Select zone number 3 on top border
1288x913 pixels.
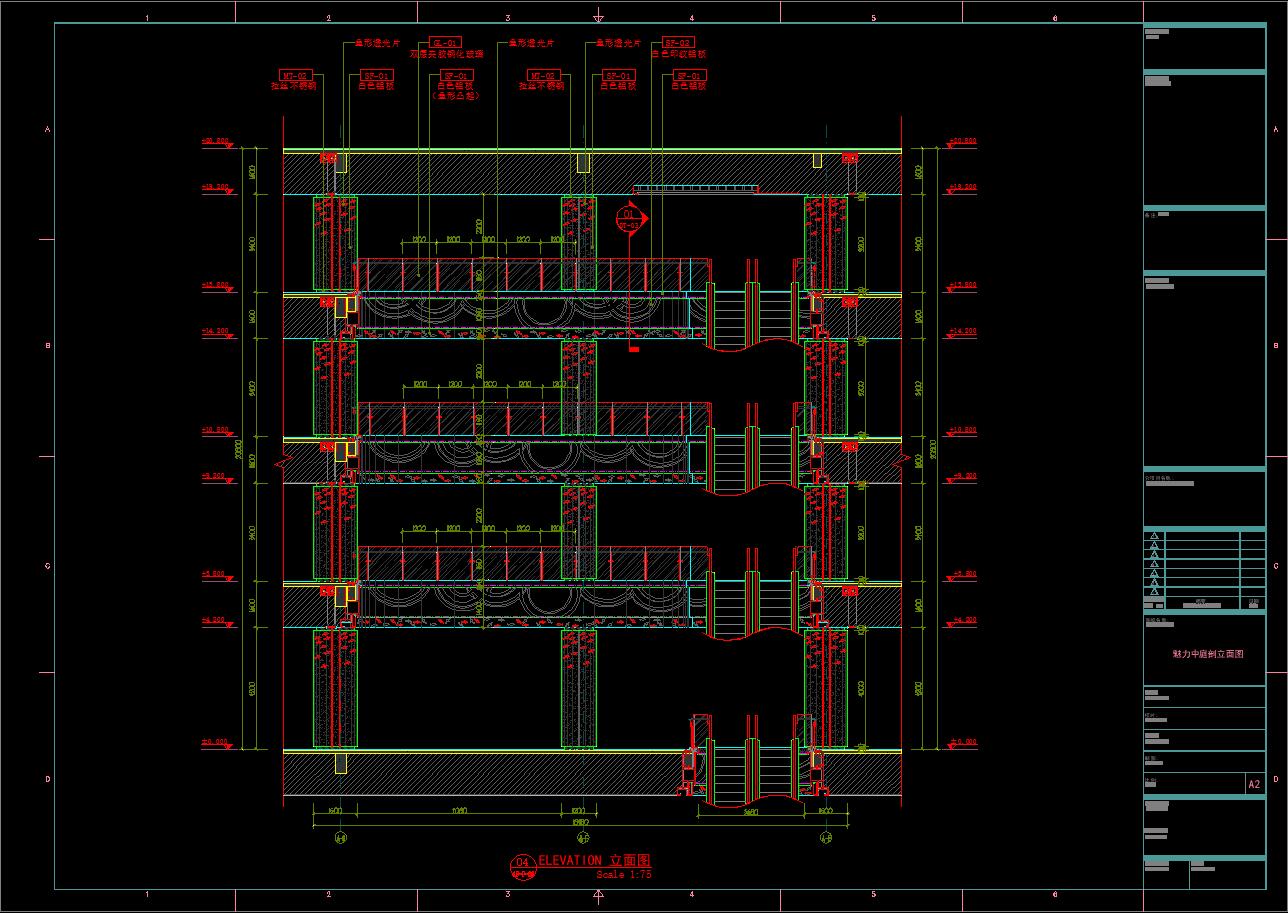[508, 18]
